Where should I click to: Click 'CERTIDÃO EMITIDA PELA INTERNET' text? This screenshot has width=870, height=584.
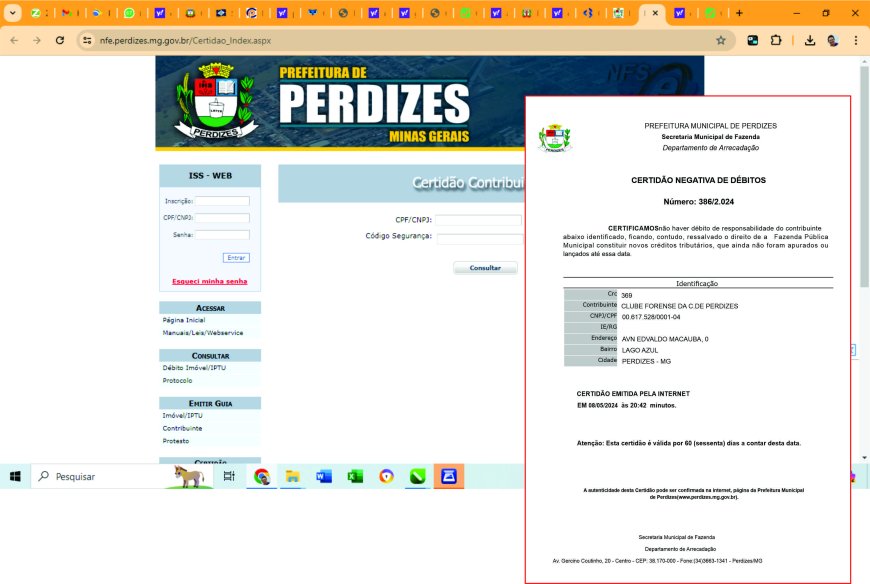[x=633, y=394]
